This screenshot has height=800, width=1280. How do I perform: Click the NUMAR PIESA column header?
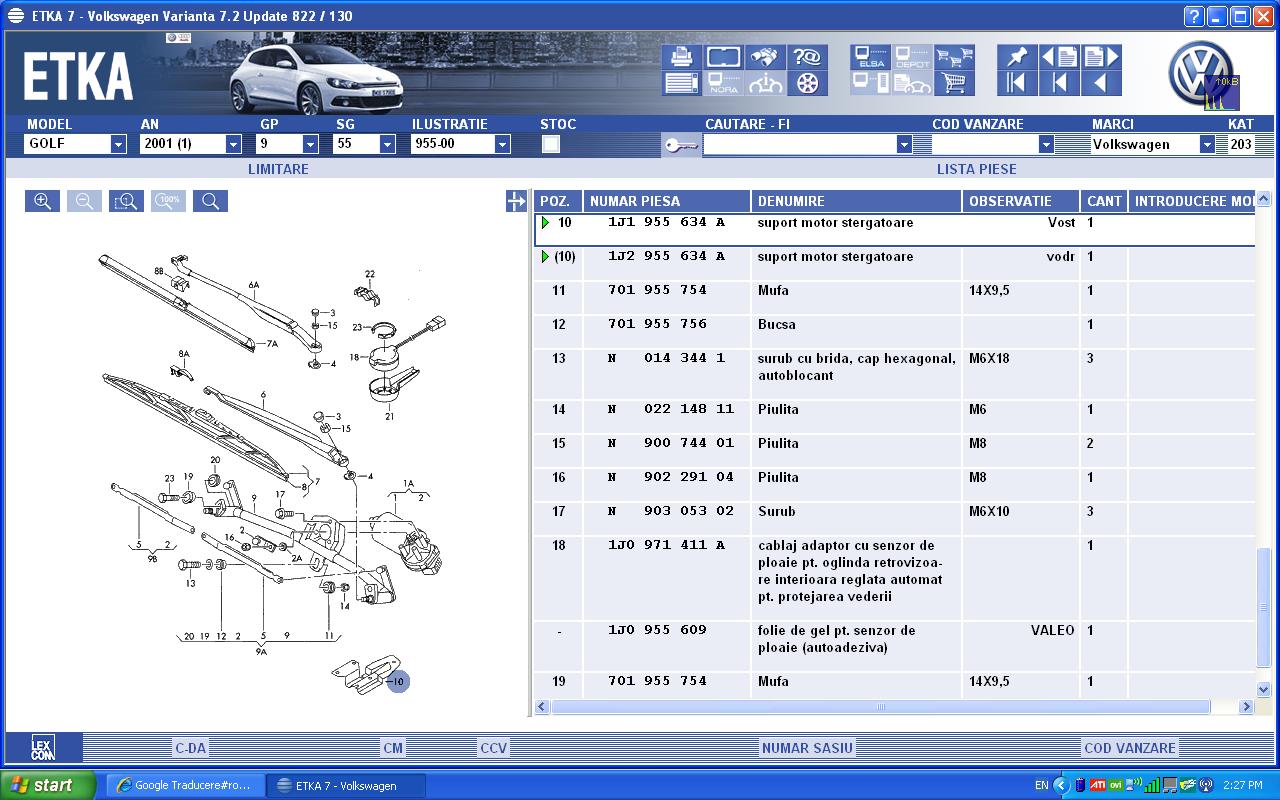[x=667, y=201]
